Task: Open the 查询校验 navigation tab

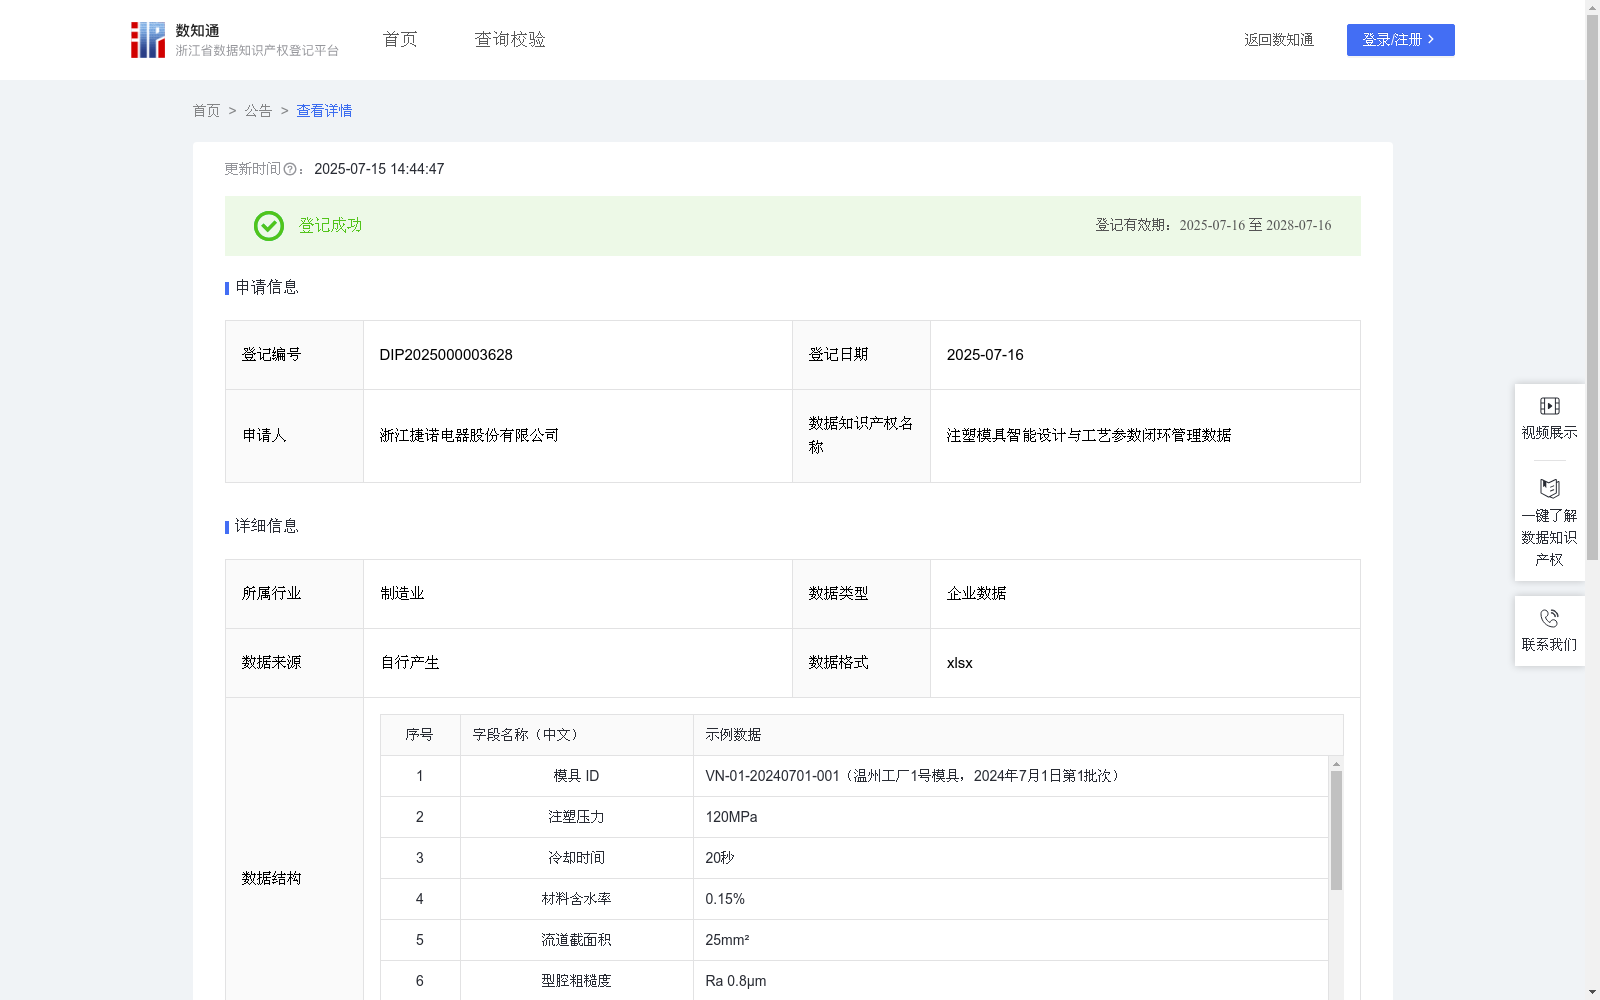Action: [510, 39]
